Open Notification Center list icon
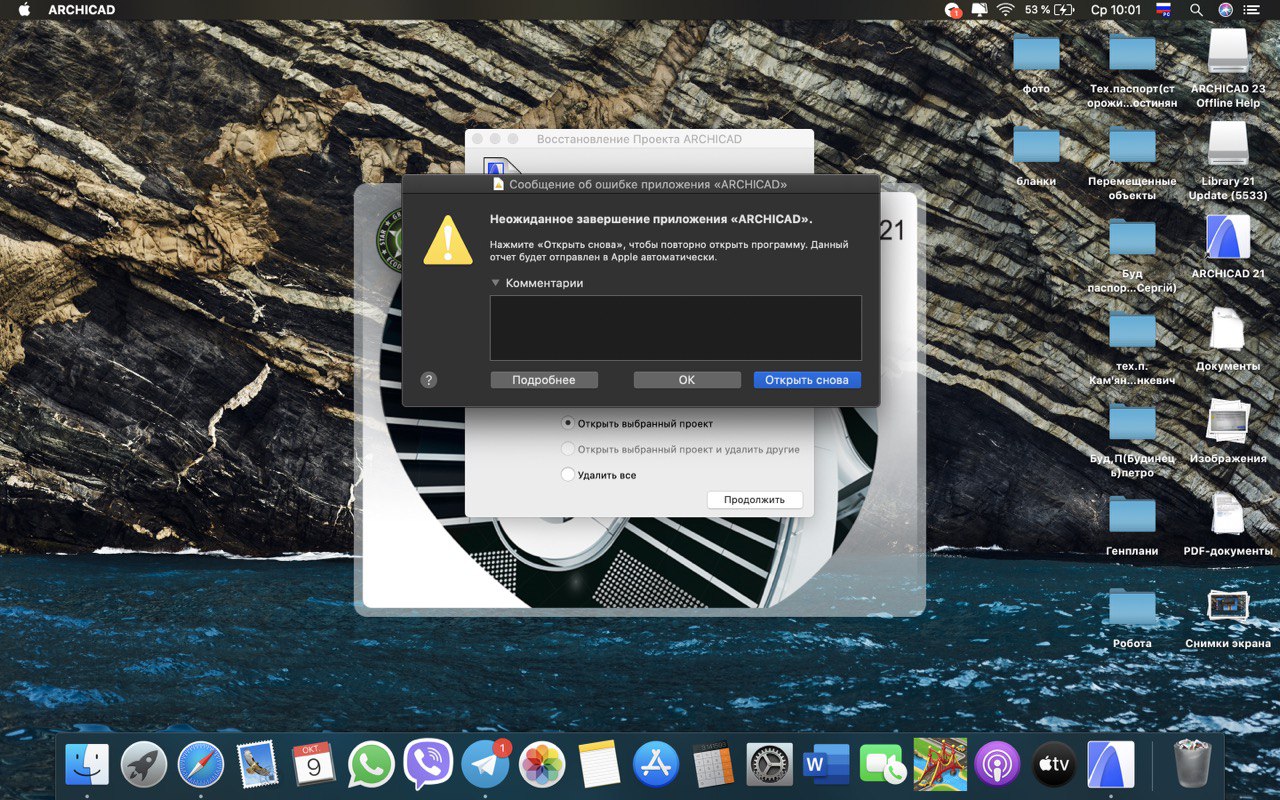The image size is (1280, 800). 1252,10
